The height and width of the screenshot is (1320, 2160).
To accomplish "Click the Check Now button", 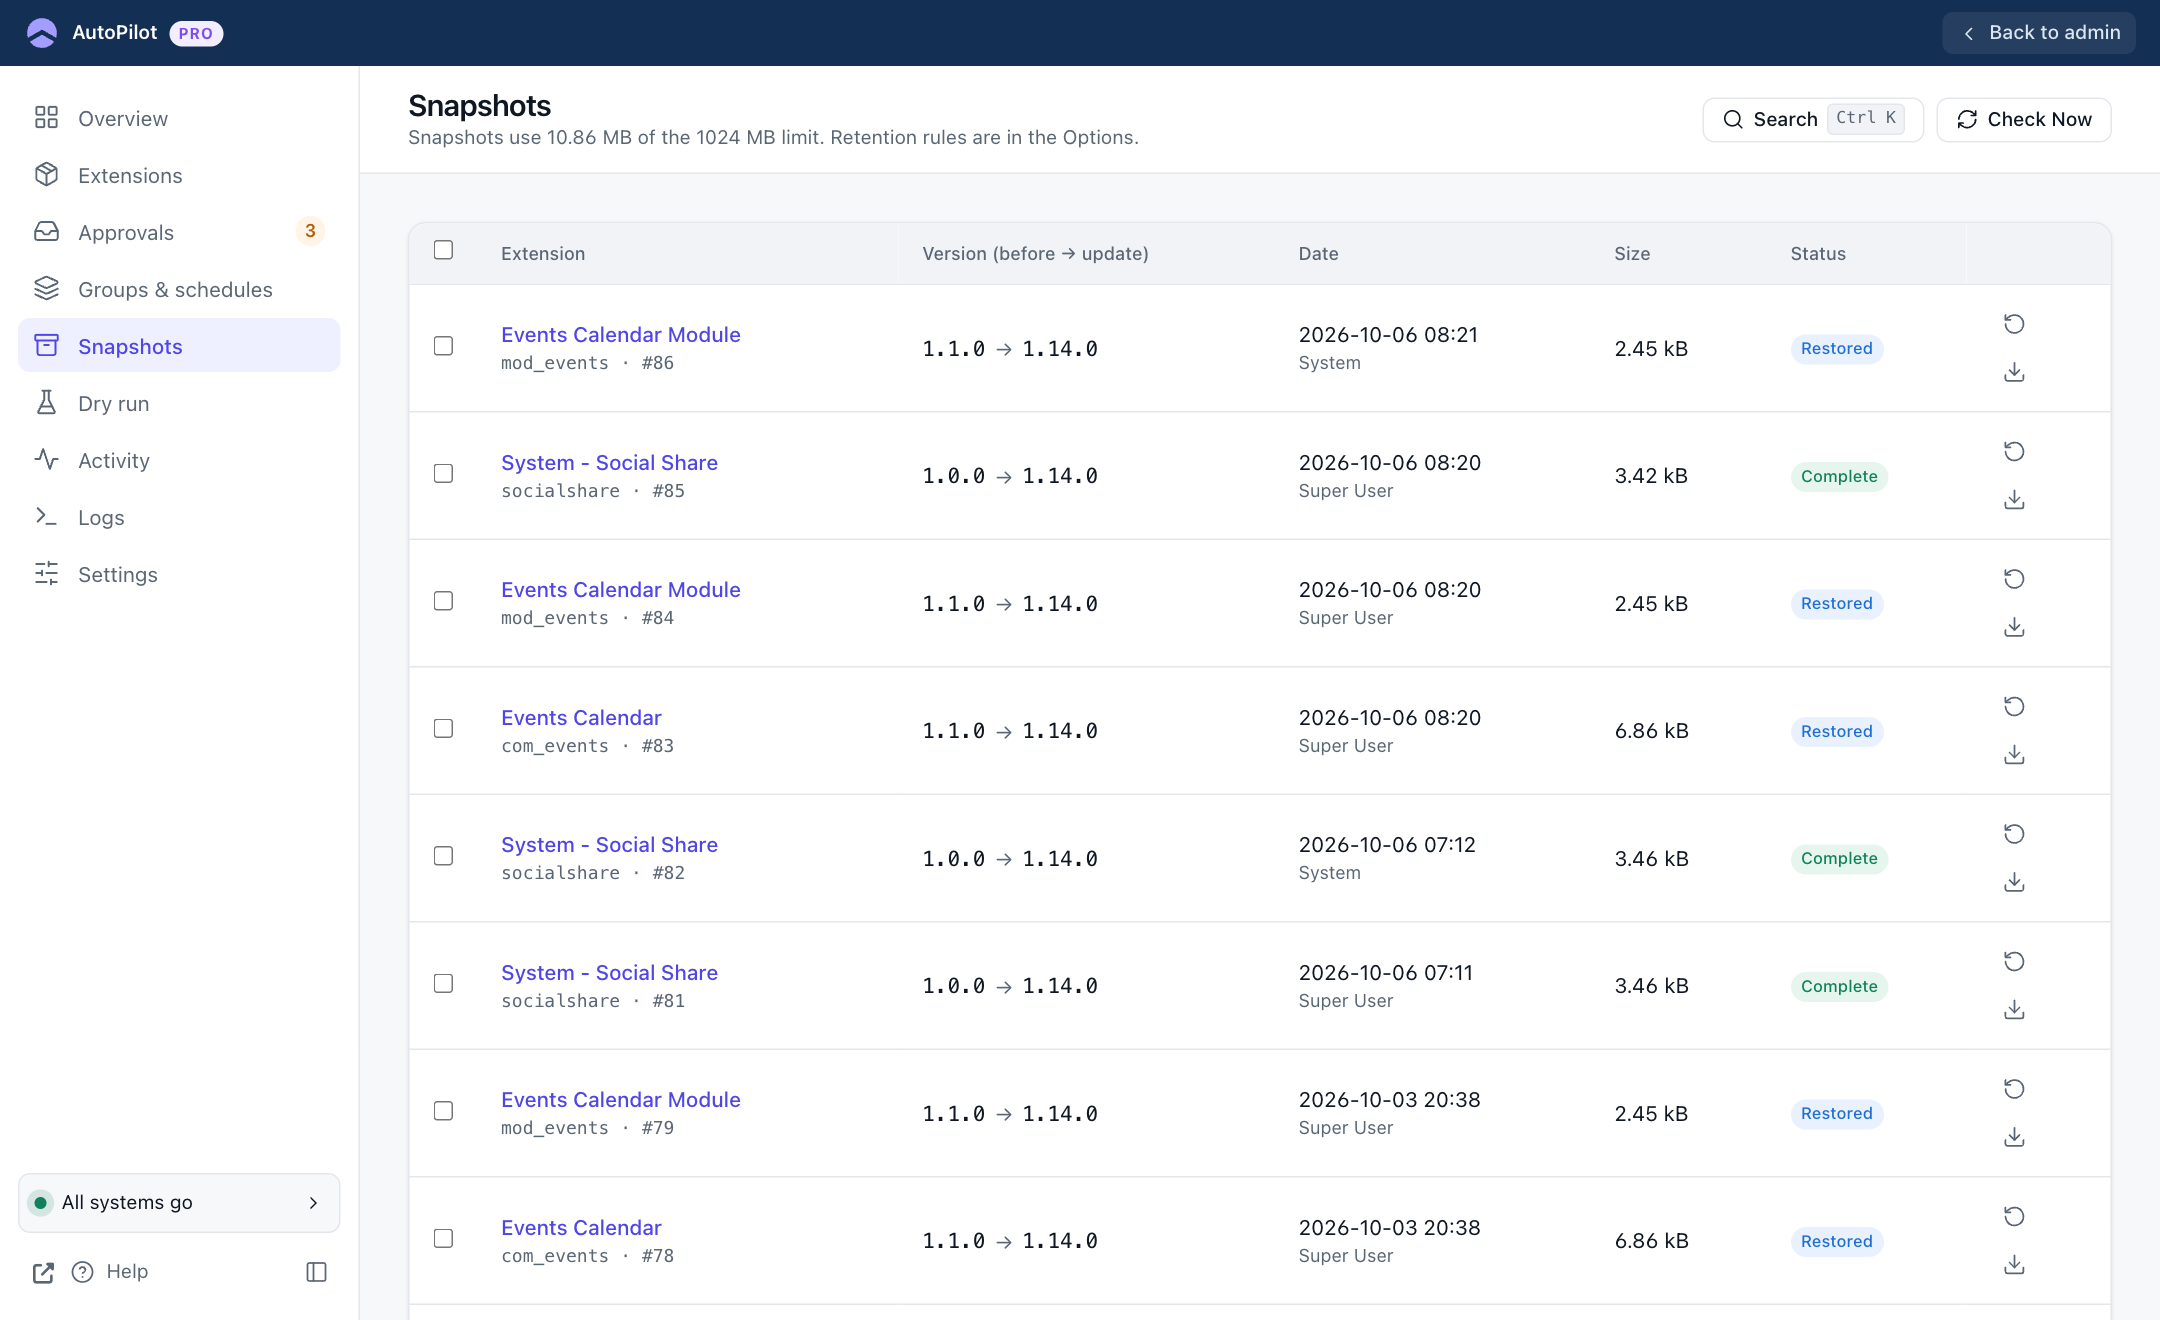I will [2023, 120].
